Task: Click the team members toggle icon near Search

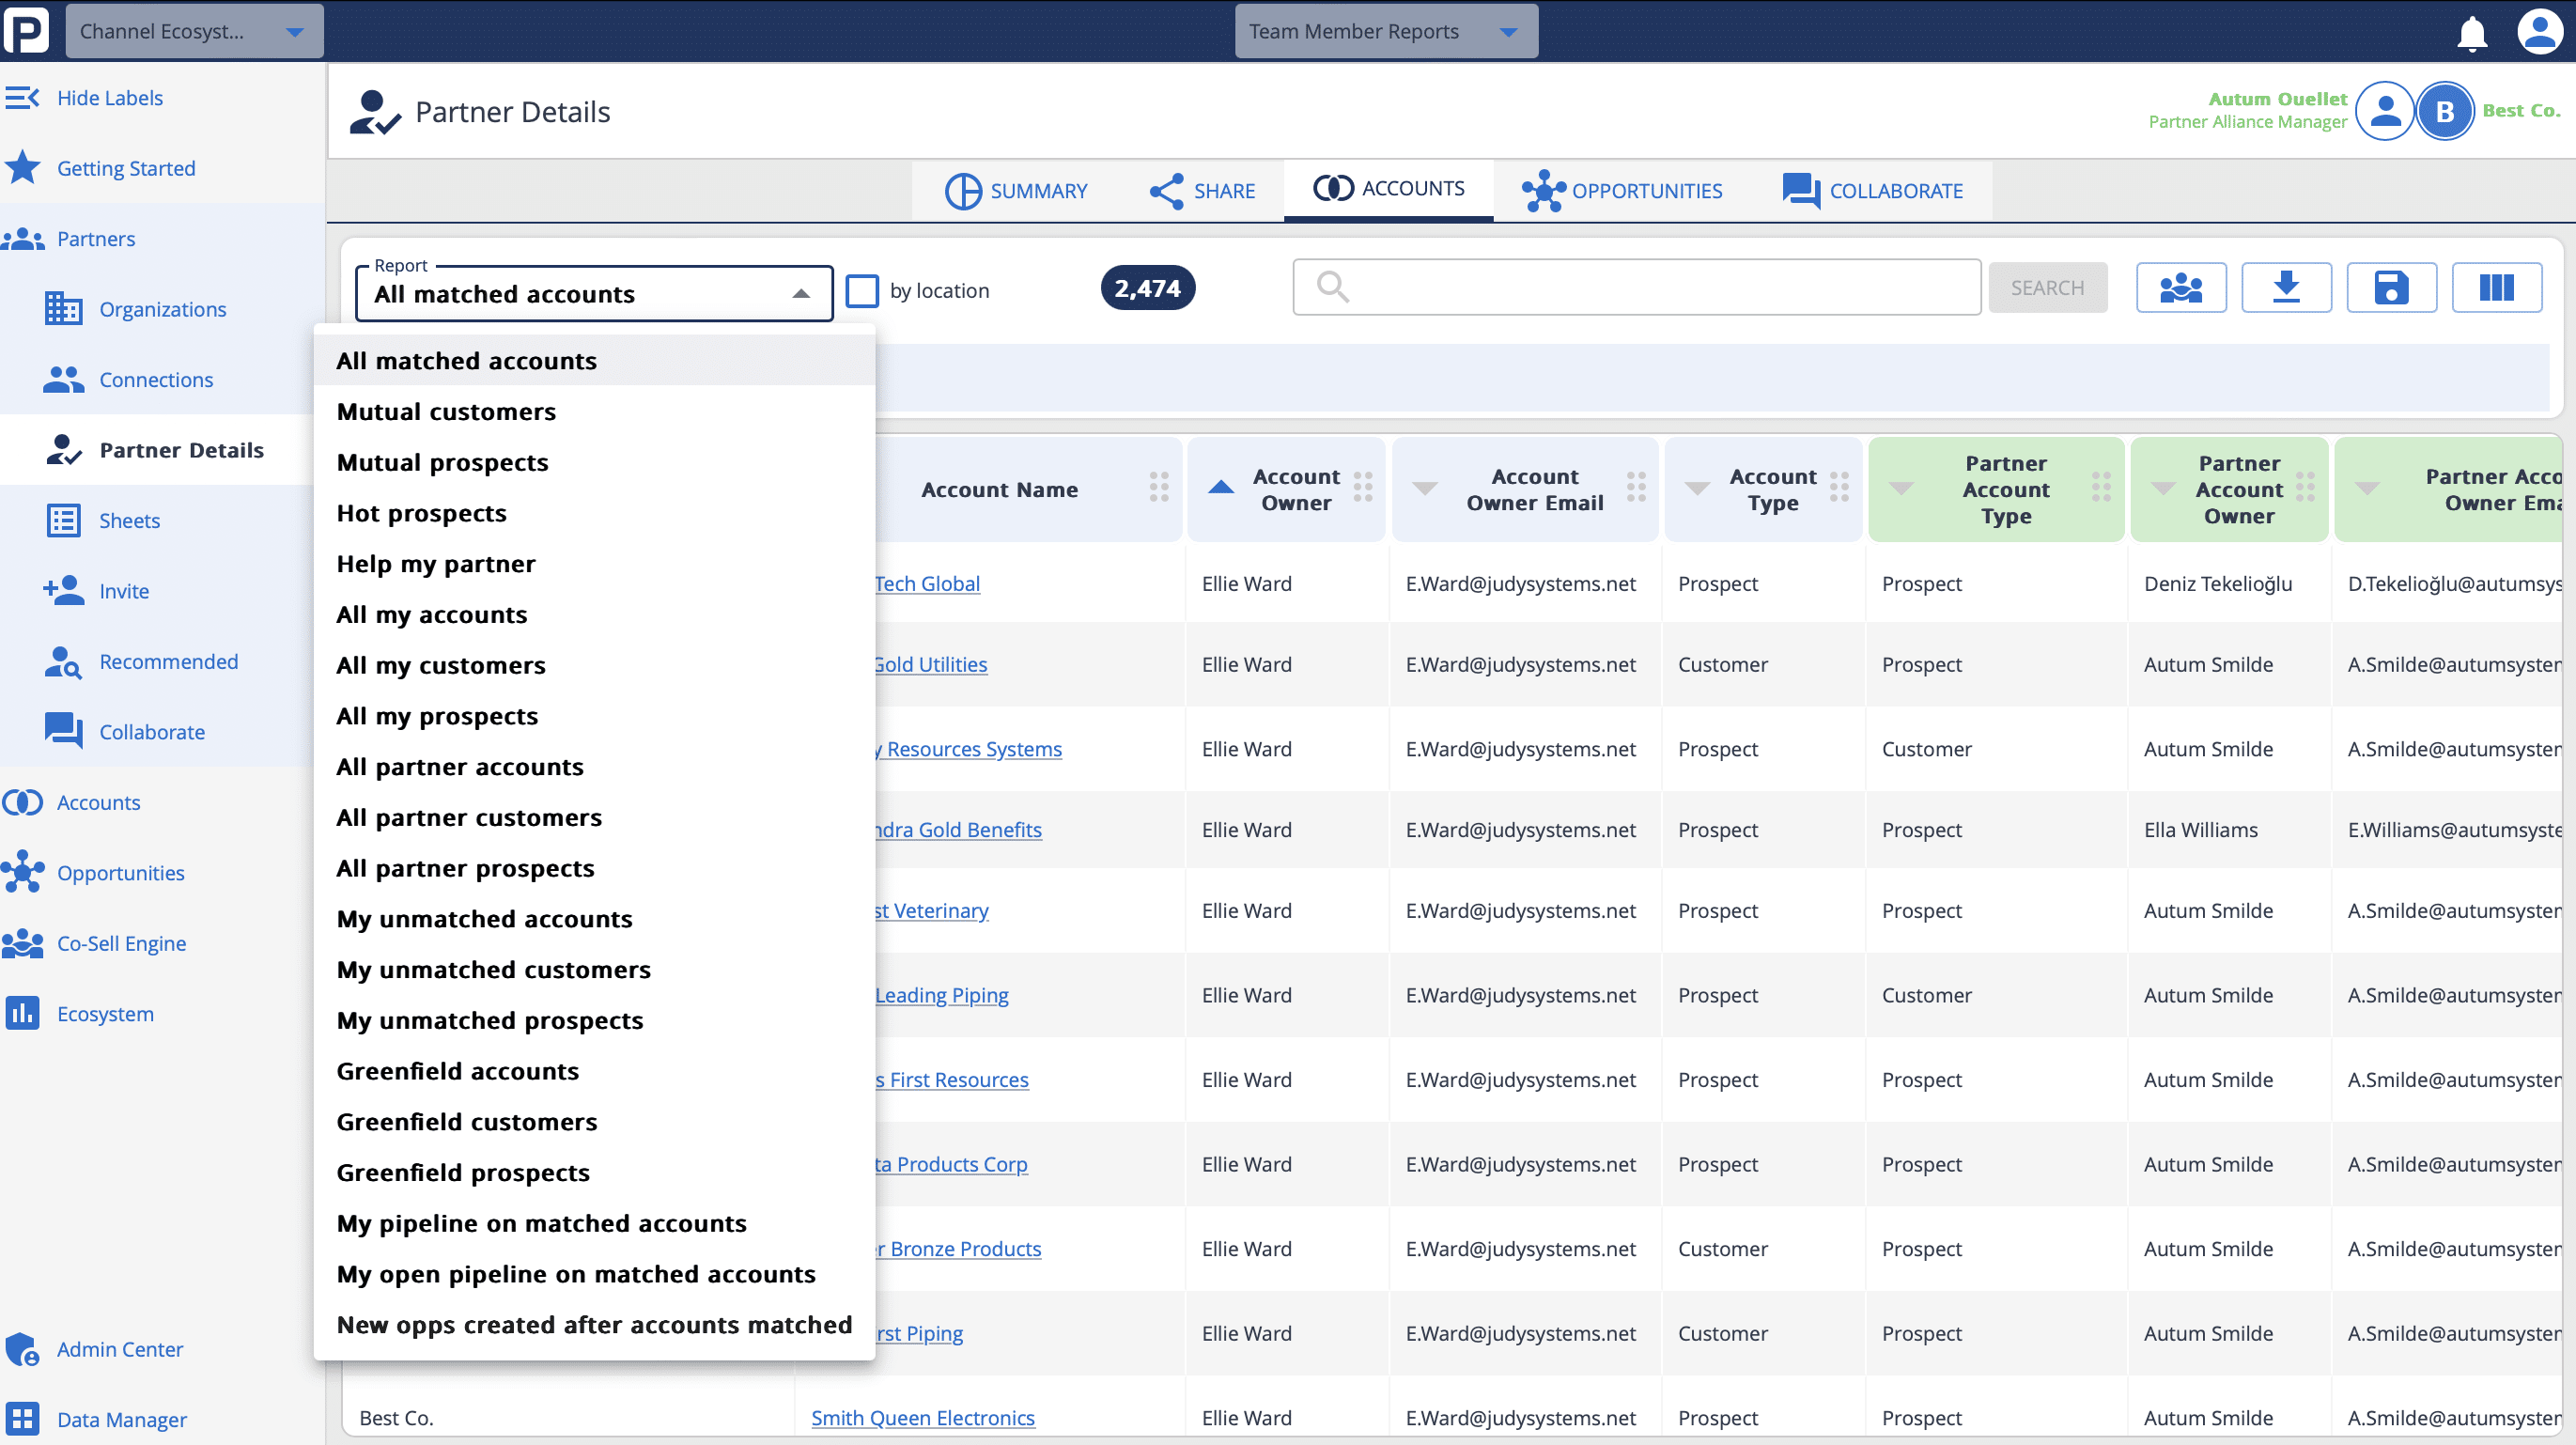Action: point(2181,287)
